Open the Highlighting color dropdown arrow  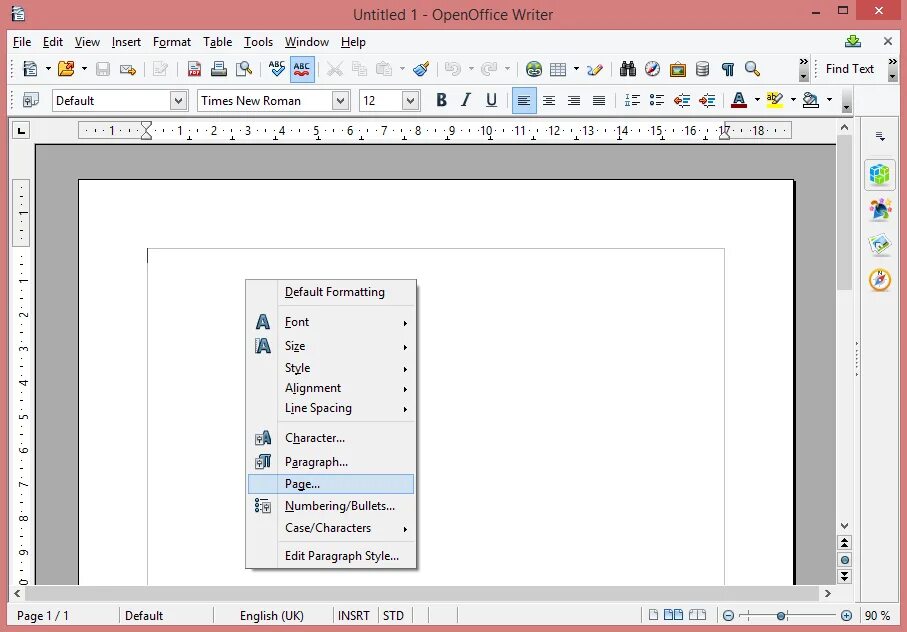[x=793, y=99]
